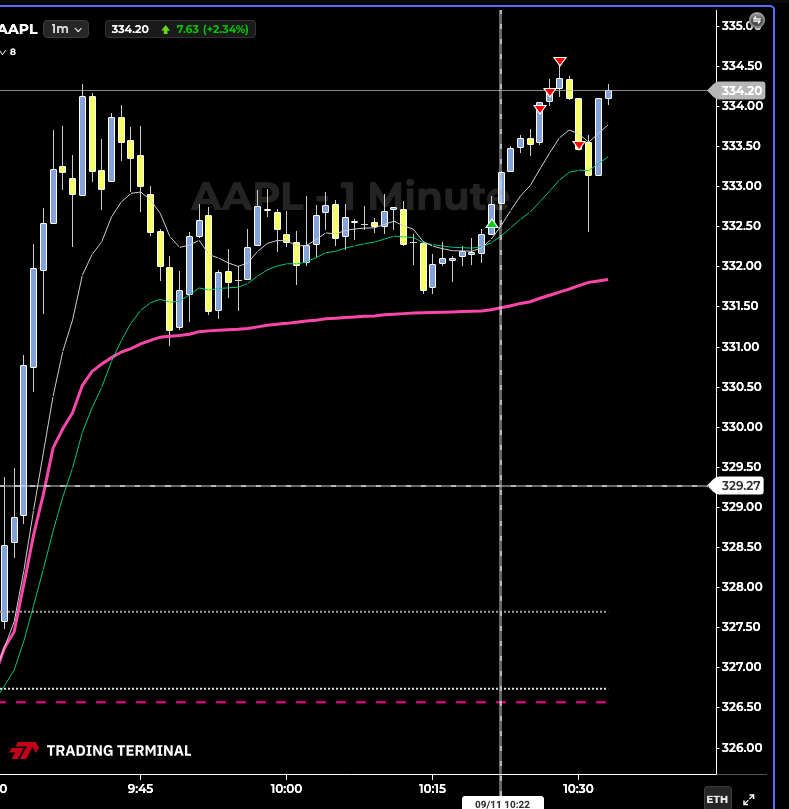Click the 327.00 price axis label
This screenshot has height=809, width=789.
[x=742, y=667]
